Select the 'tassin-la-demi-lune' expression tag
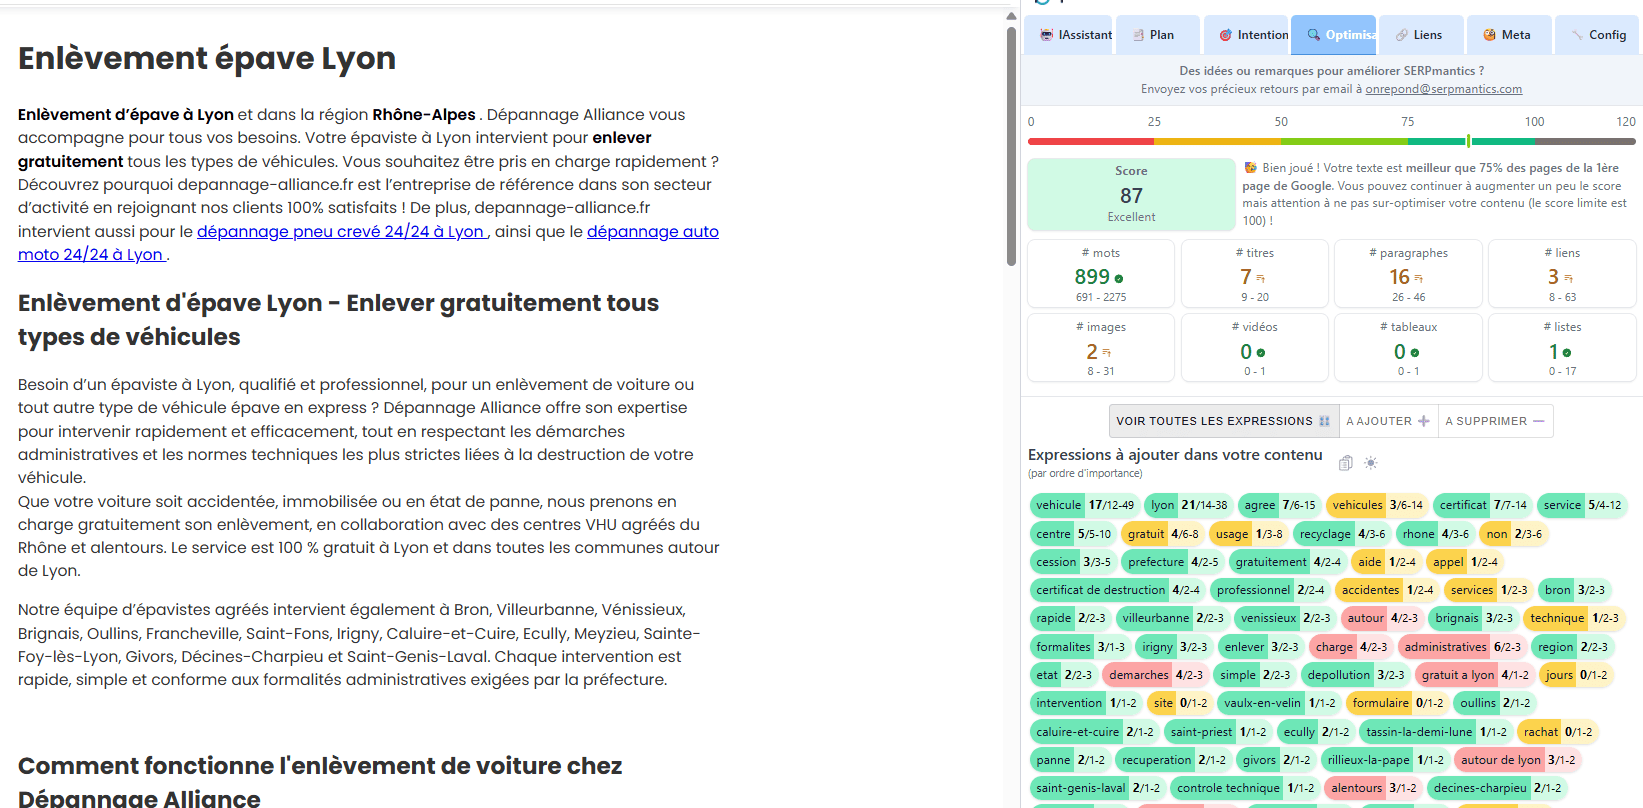Screen dimensions: 1643x808 click(1435, 732)
